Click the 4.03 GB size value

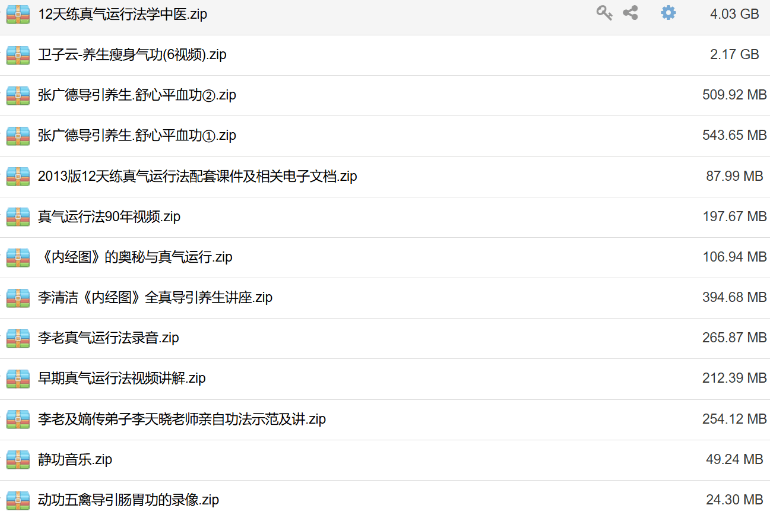[734, 14]
